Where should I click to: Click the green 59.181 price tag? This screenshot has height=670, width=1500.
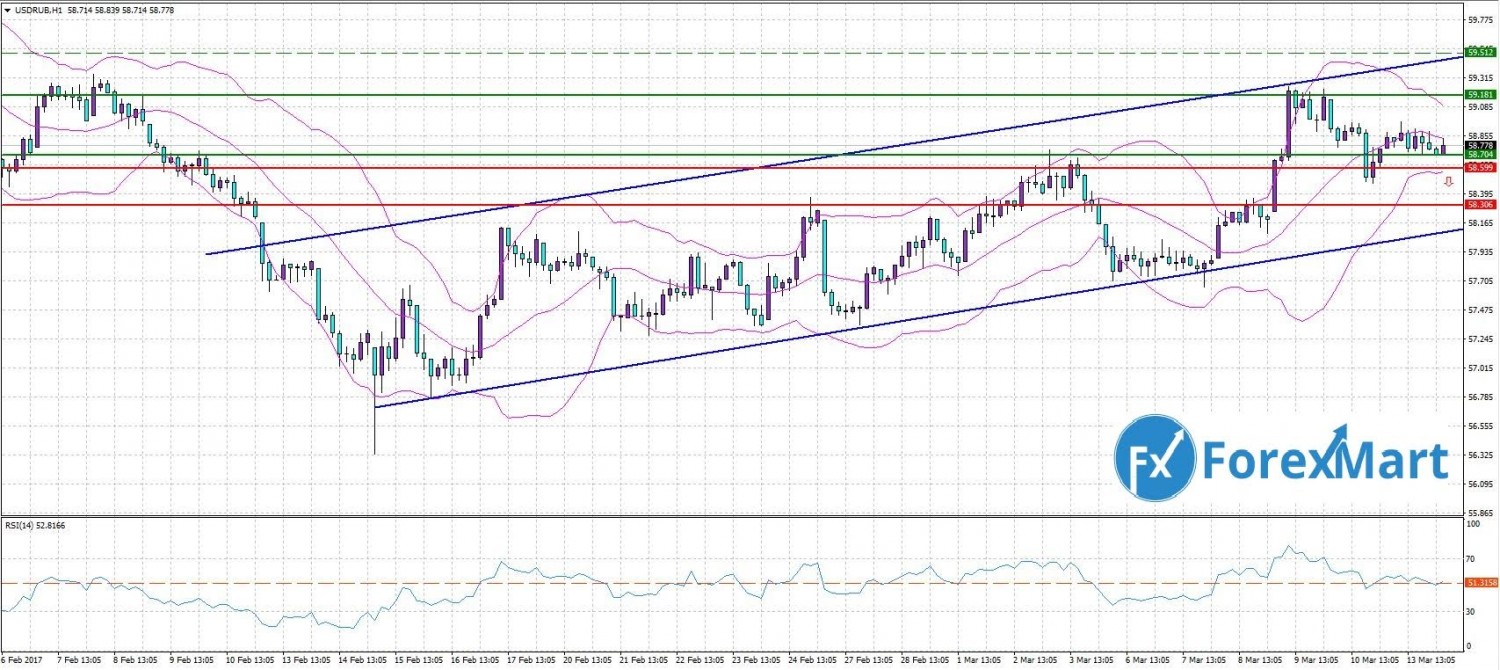tap(1479, 95)
